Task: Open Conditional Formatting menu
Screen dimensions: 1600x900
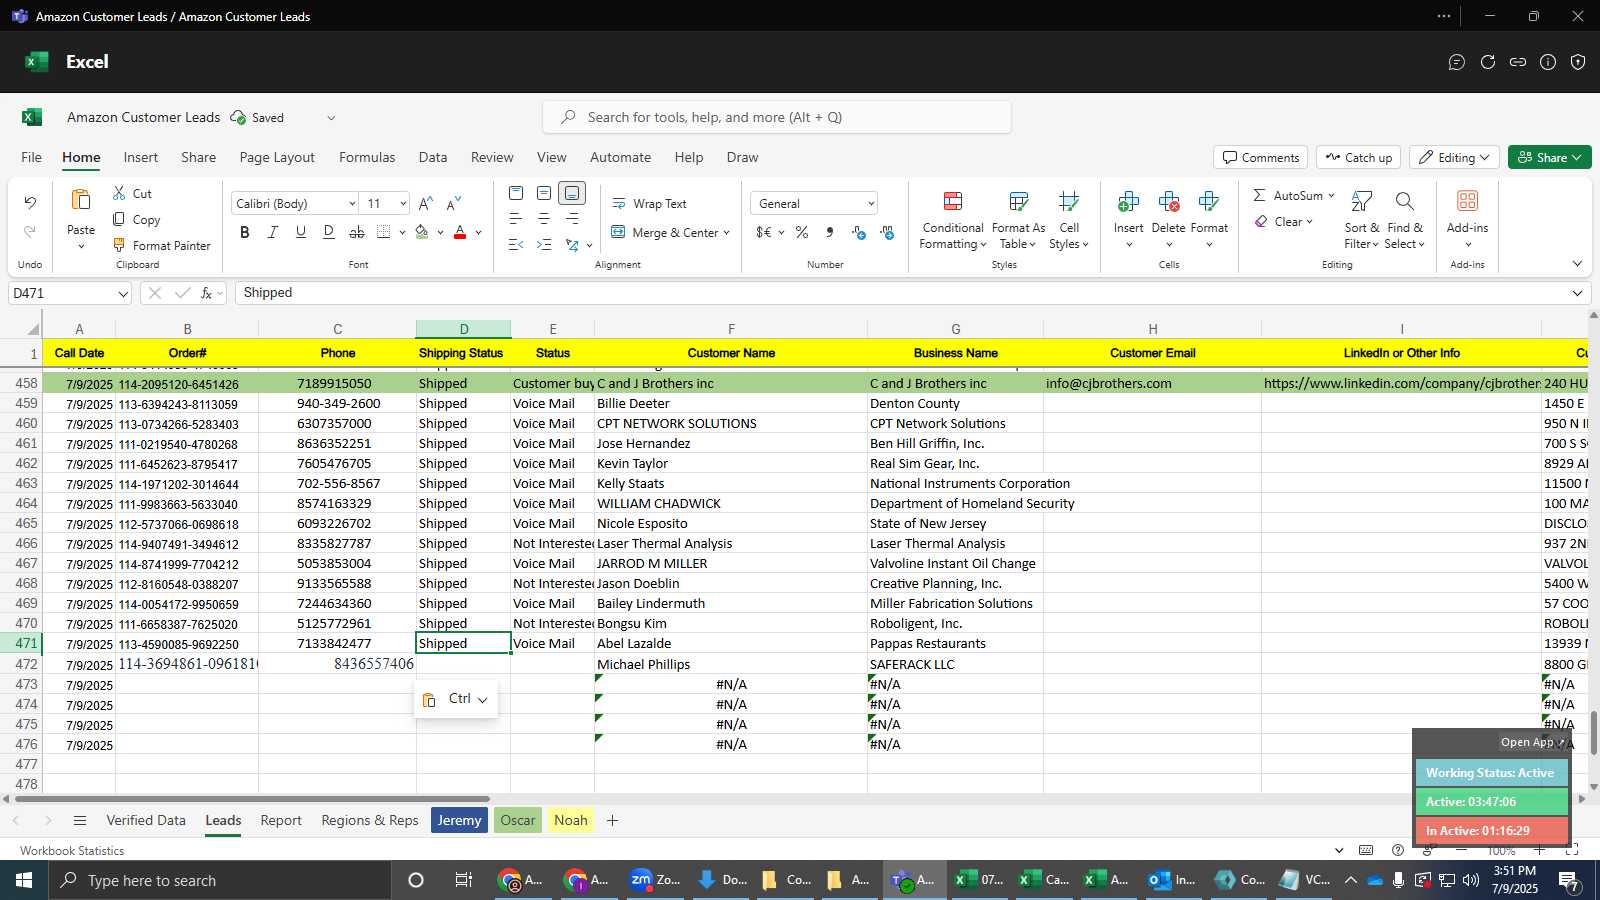Action: click(x=953, y=221)
